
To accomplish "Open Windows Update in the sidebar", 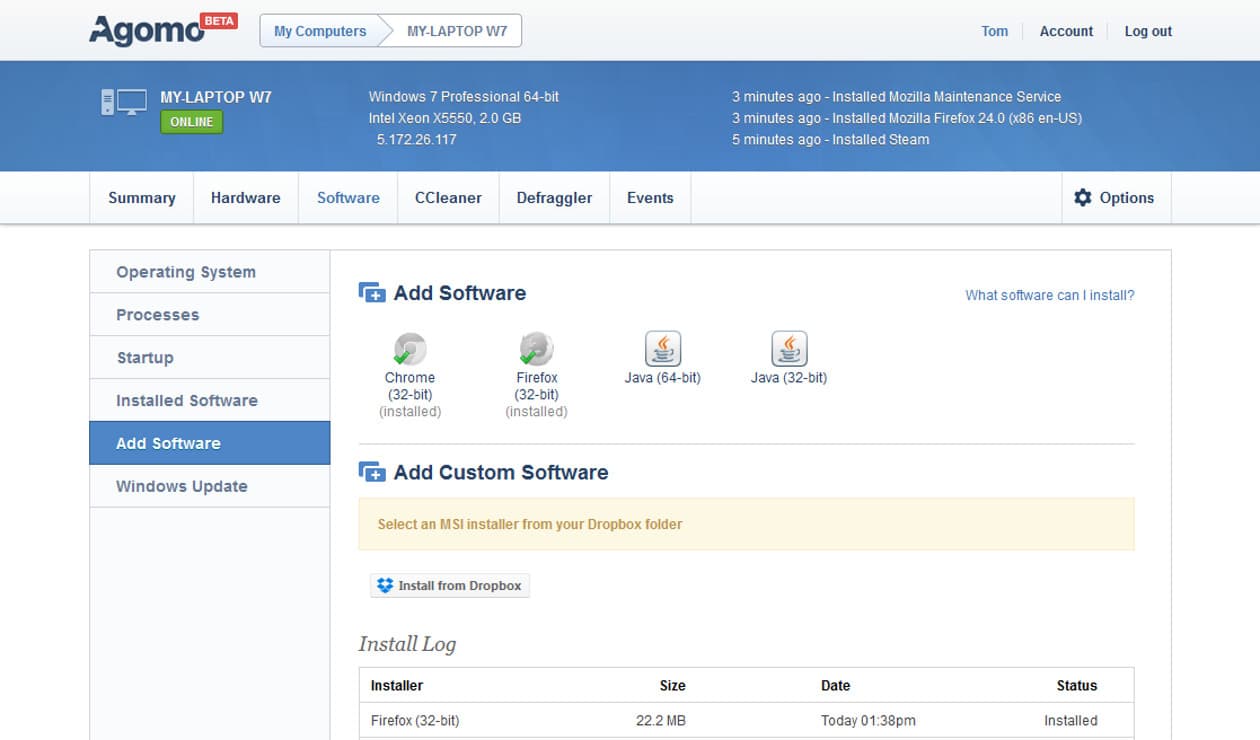I will tap(182, 486).
